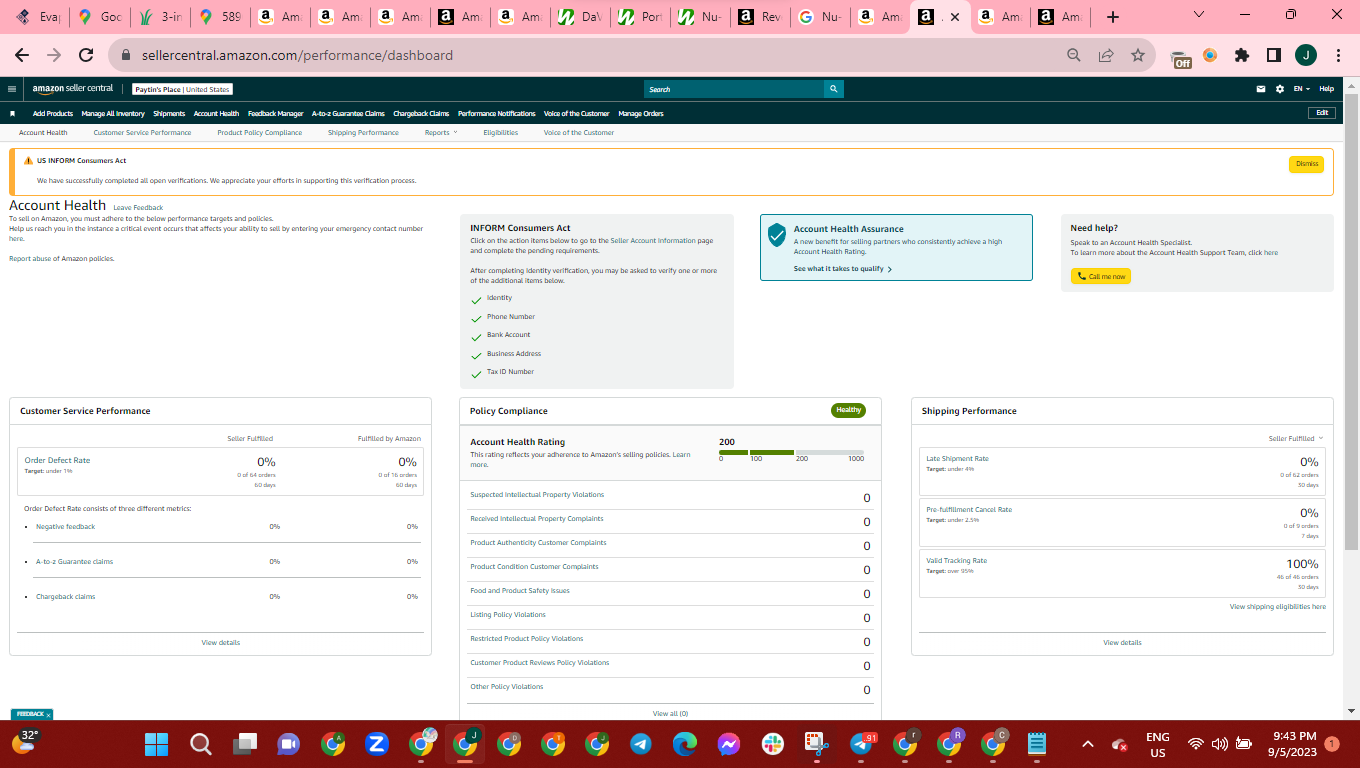Click View shipping eligibilities here
This screenshot has width=1360, height=768.
(1278, 607)
